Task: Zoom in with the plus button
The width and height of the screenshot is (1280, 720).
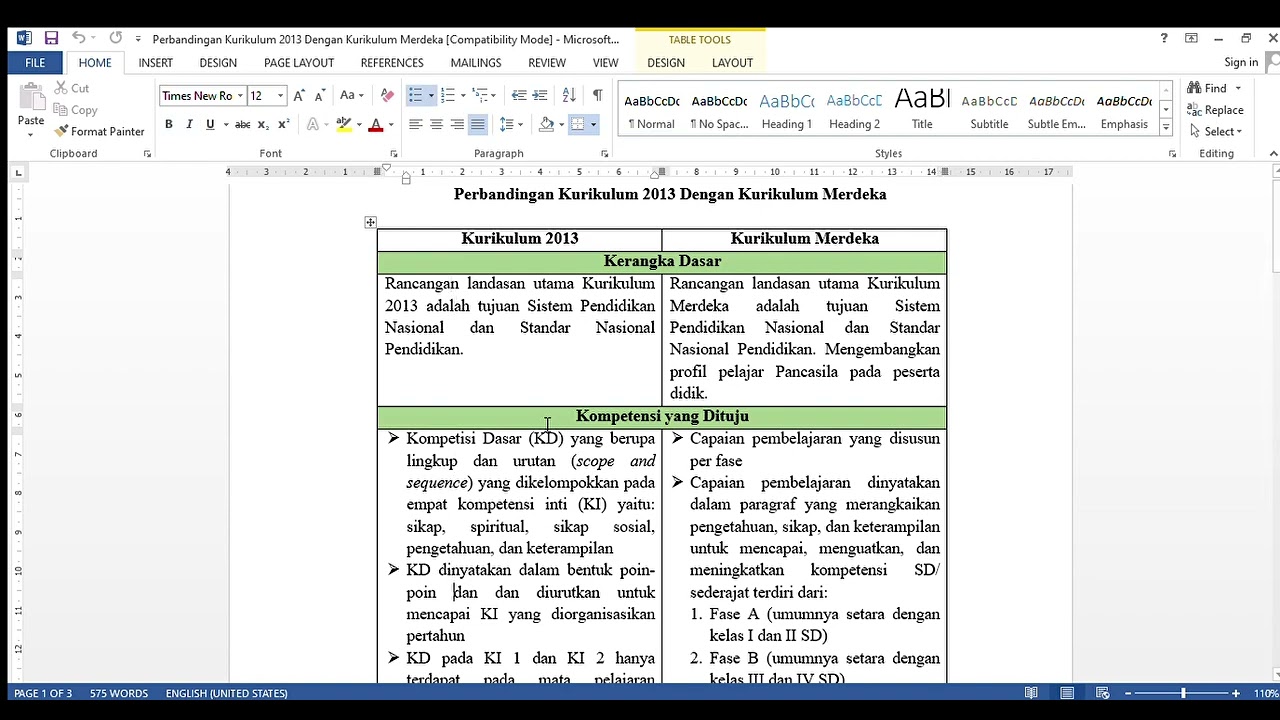Action: (x=1236, y=693)
